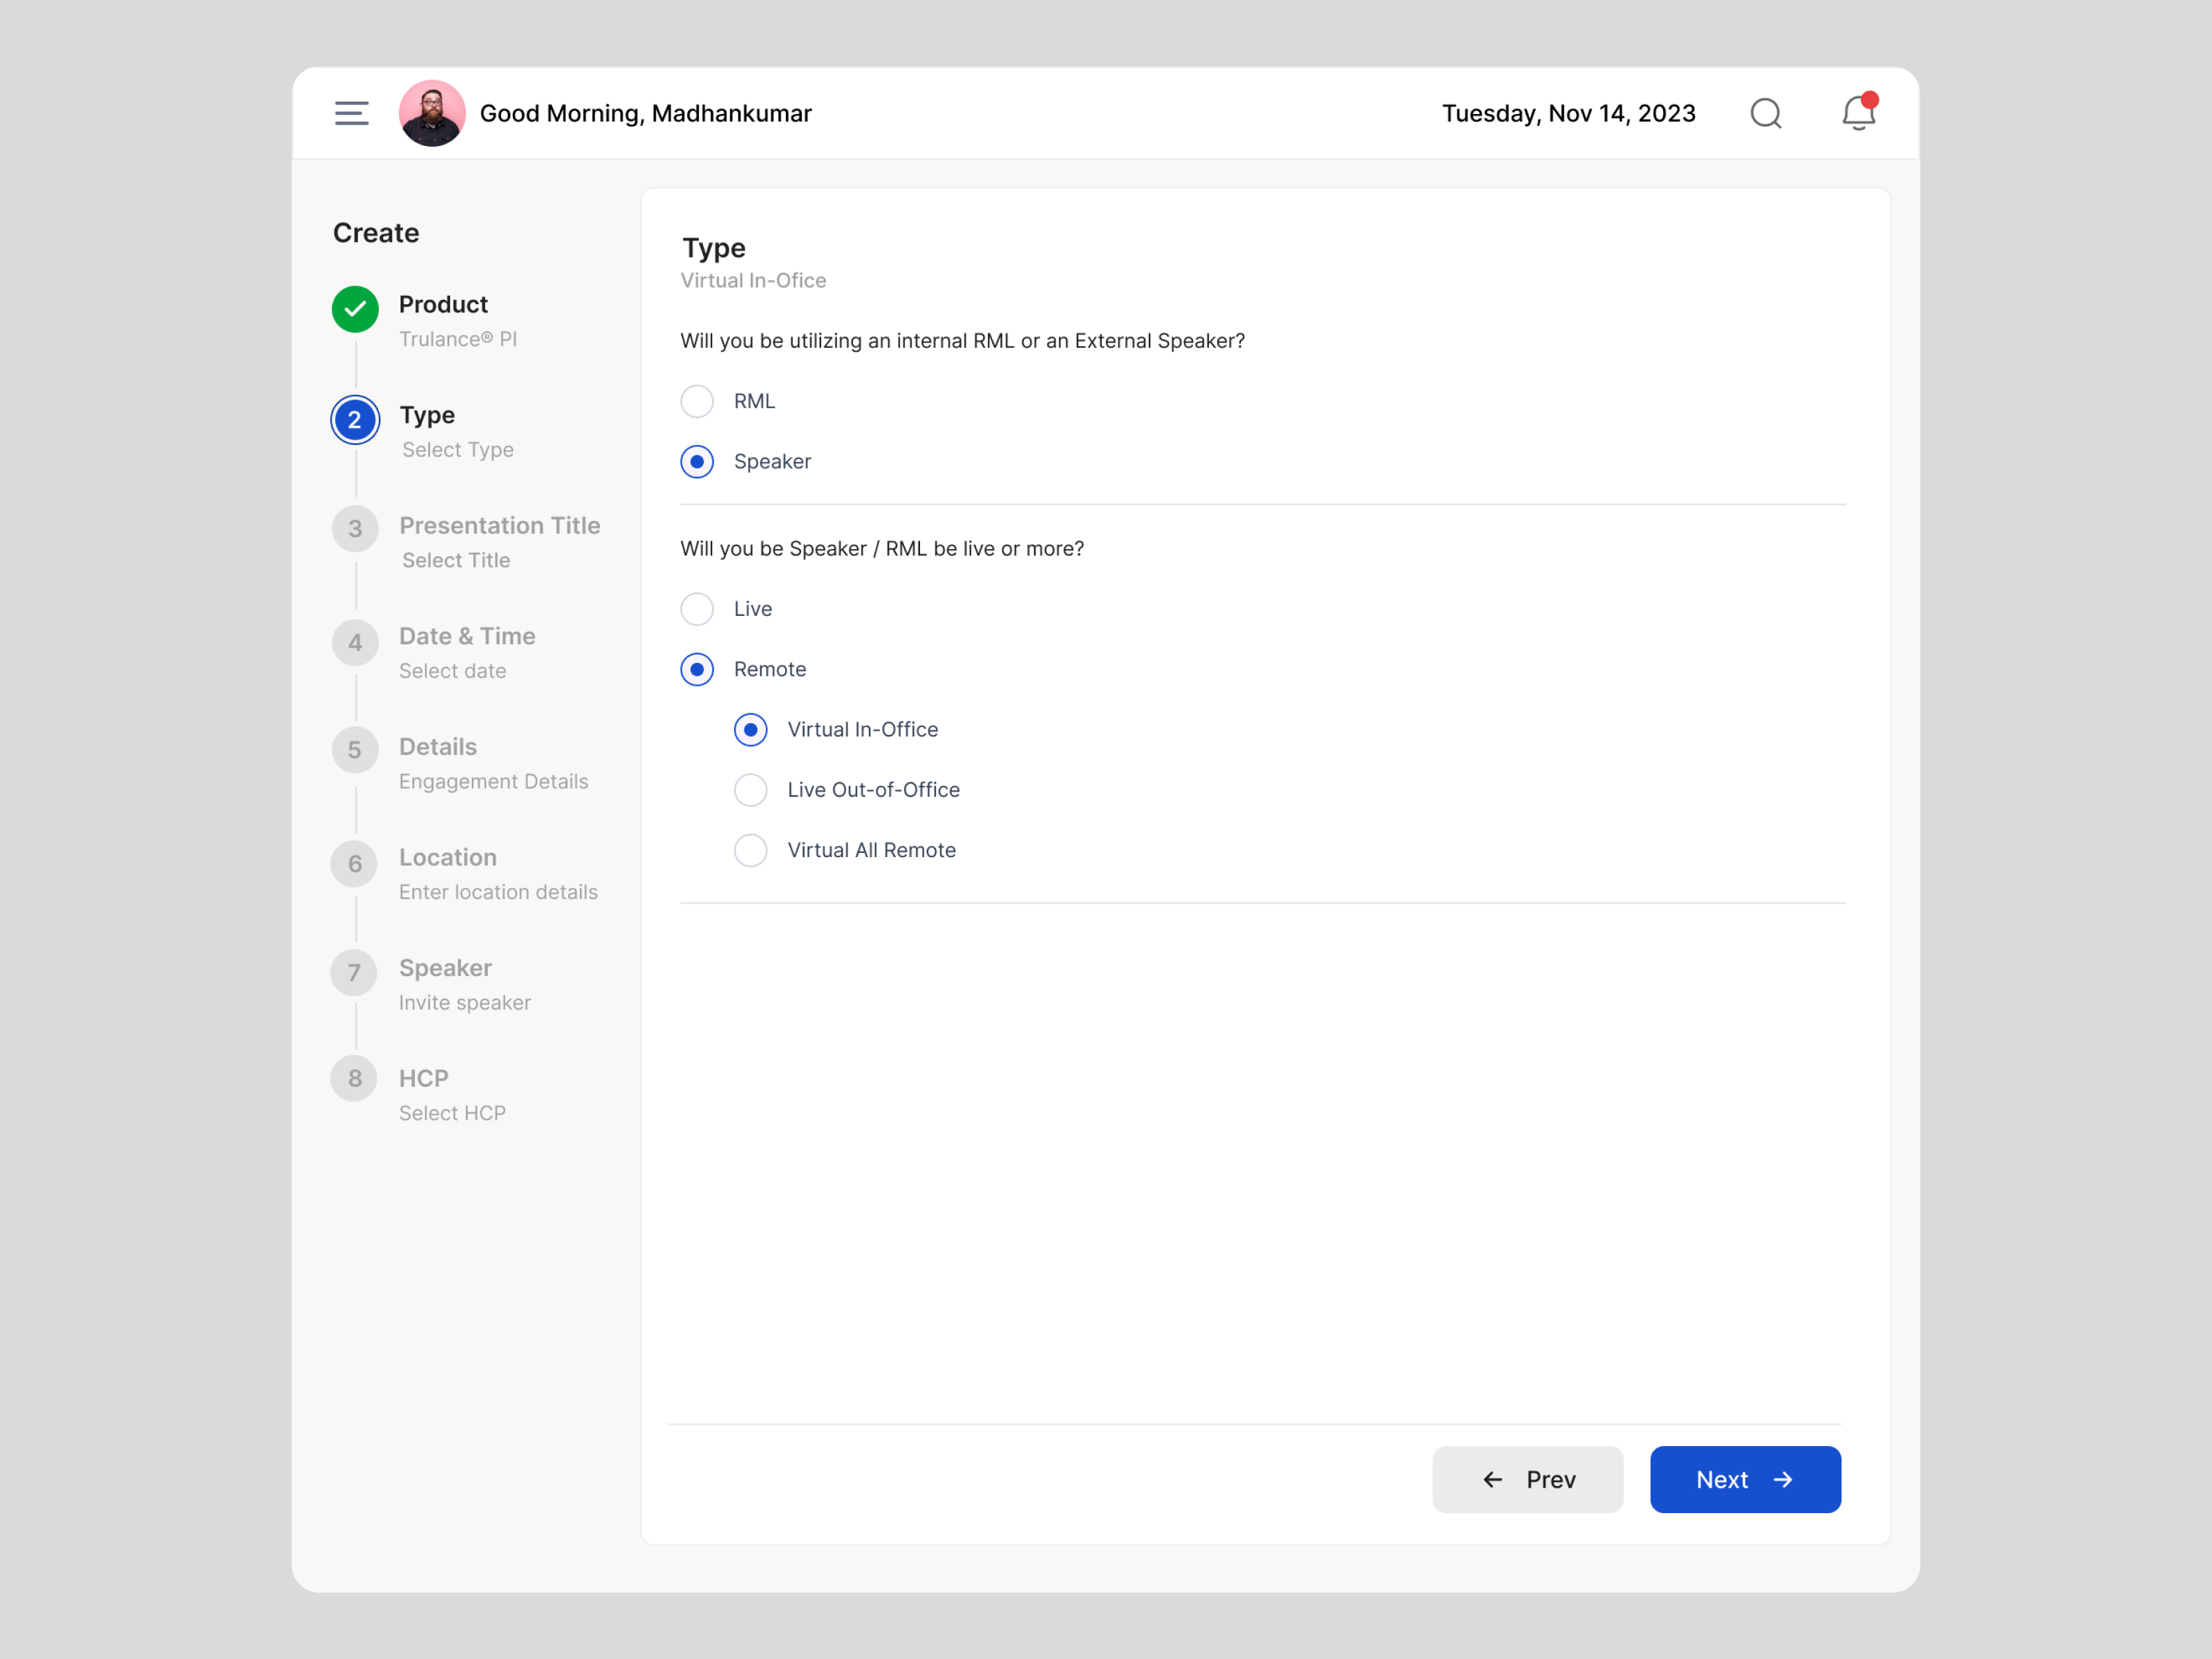Click the back arrow inside Prev button
Screen dimensions: 2212x1659
[x=1492, y=1479]
